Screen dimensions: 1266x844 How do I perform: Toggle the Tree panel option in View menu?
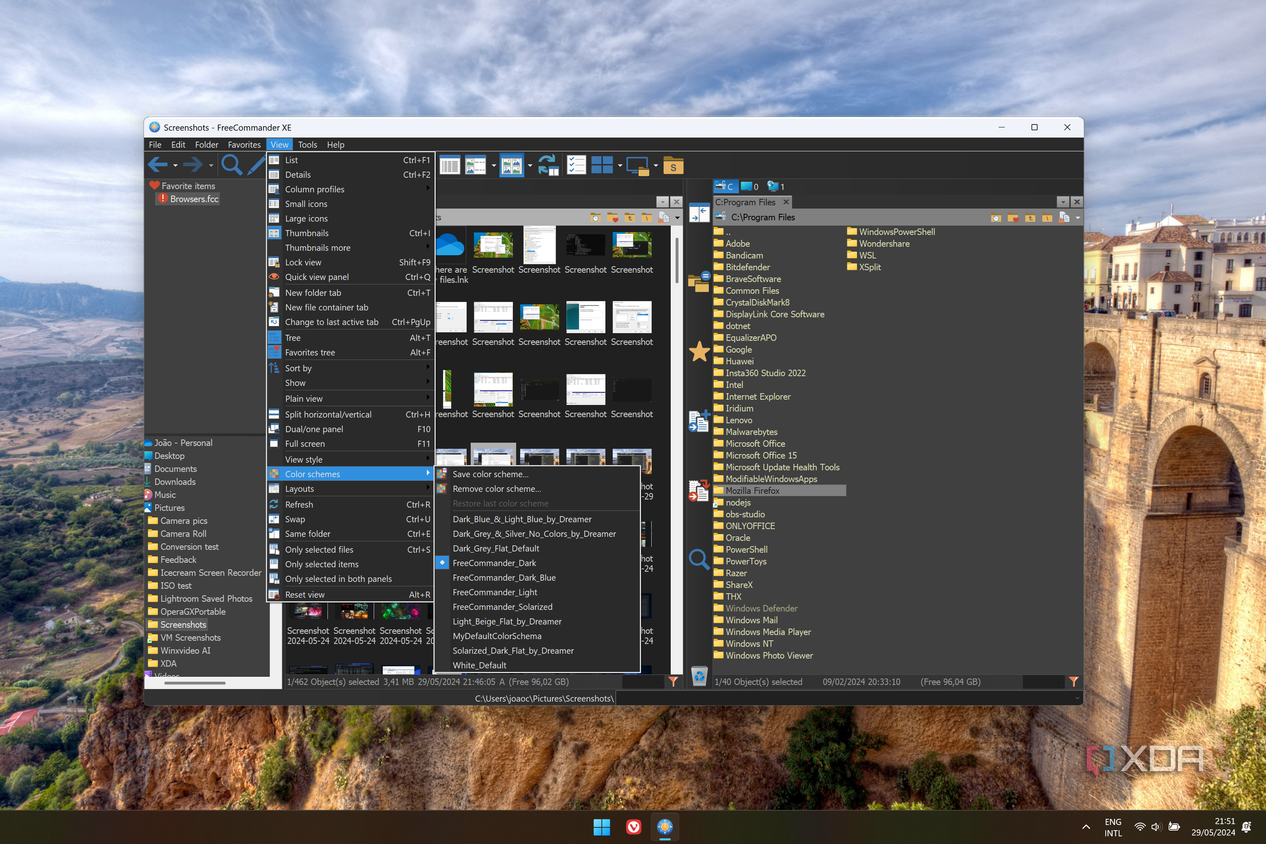coord(350,338)
